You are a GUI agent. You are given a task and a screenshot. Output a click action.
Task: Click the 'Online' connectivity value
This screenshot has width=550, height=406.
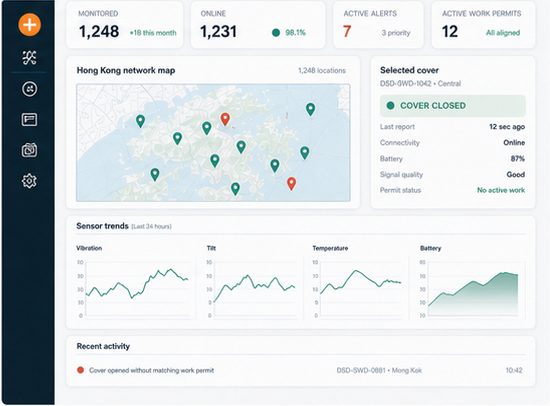coord(514,142)
